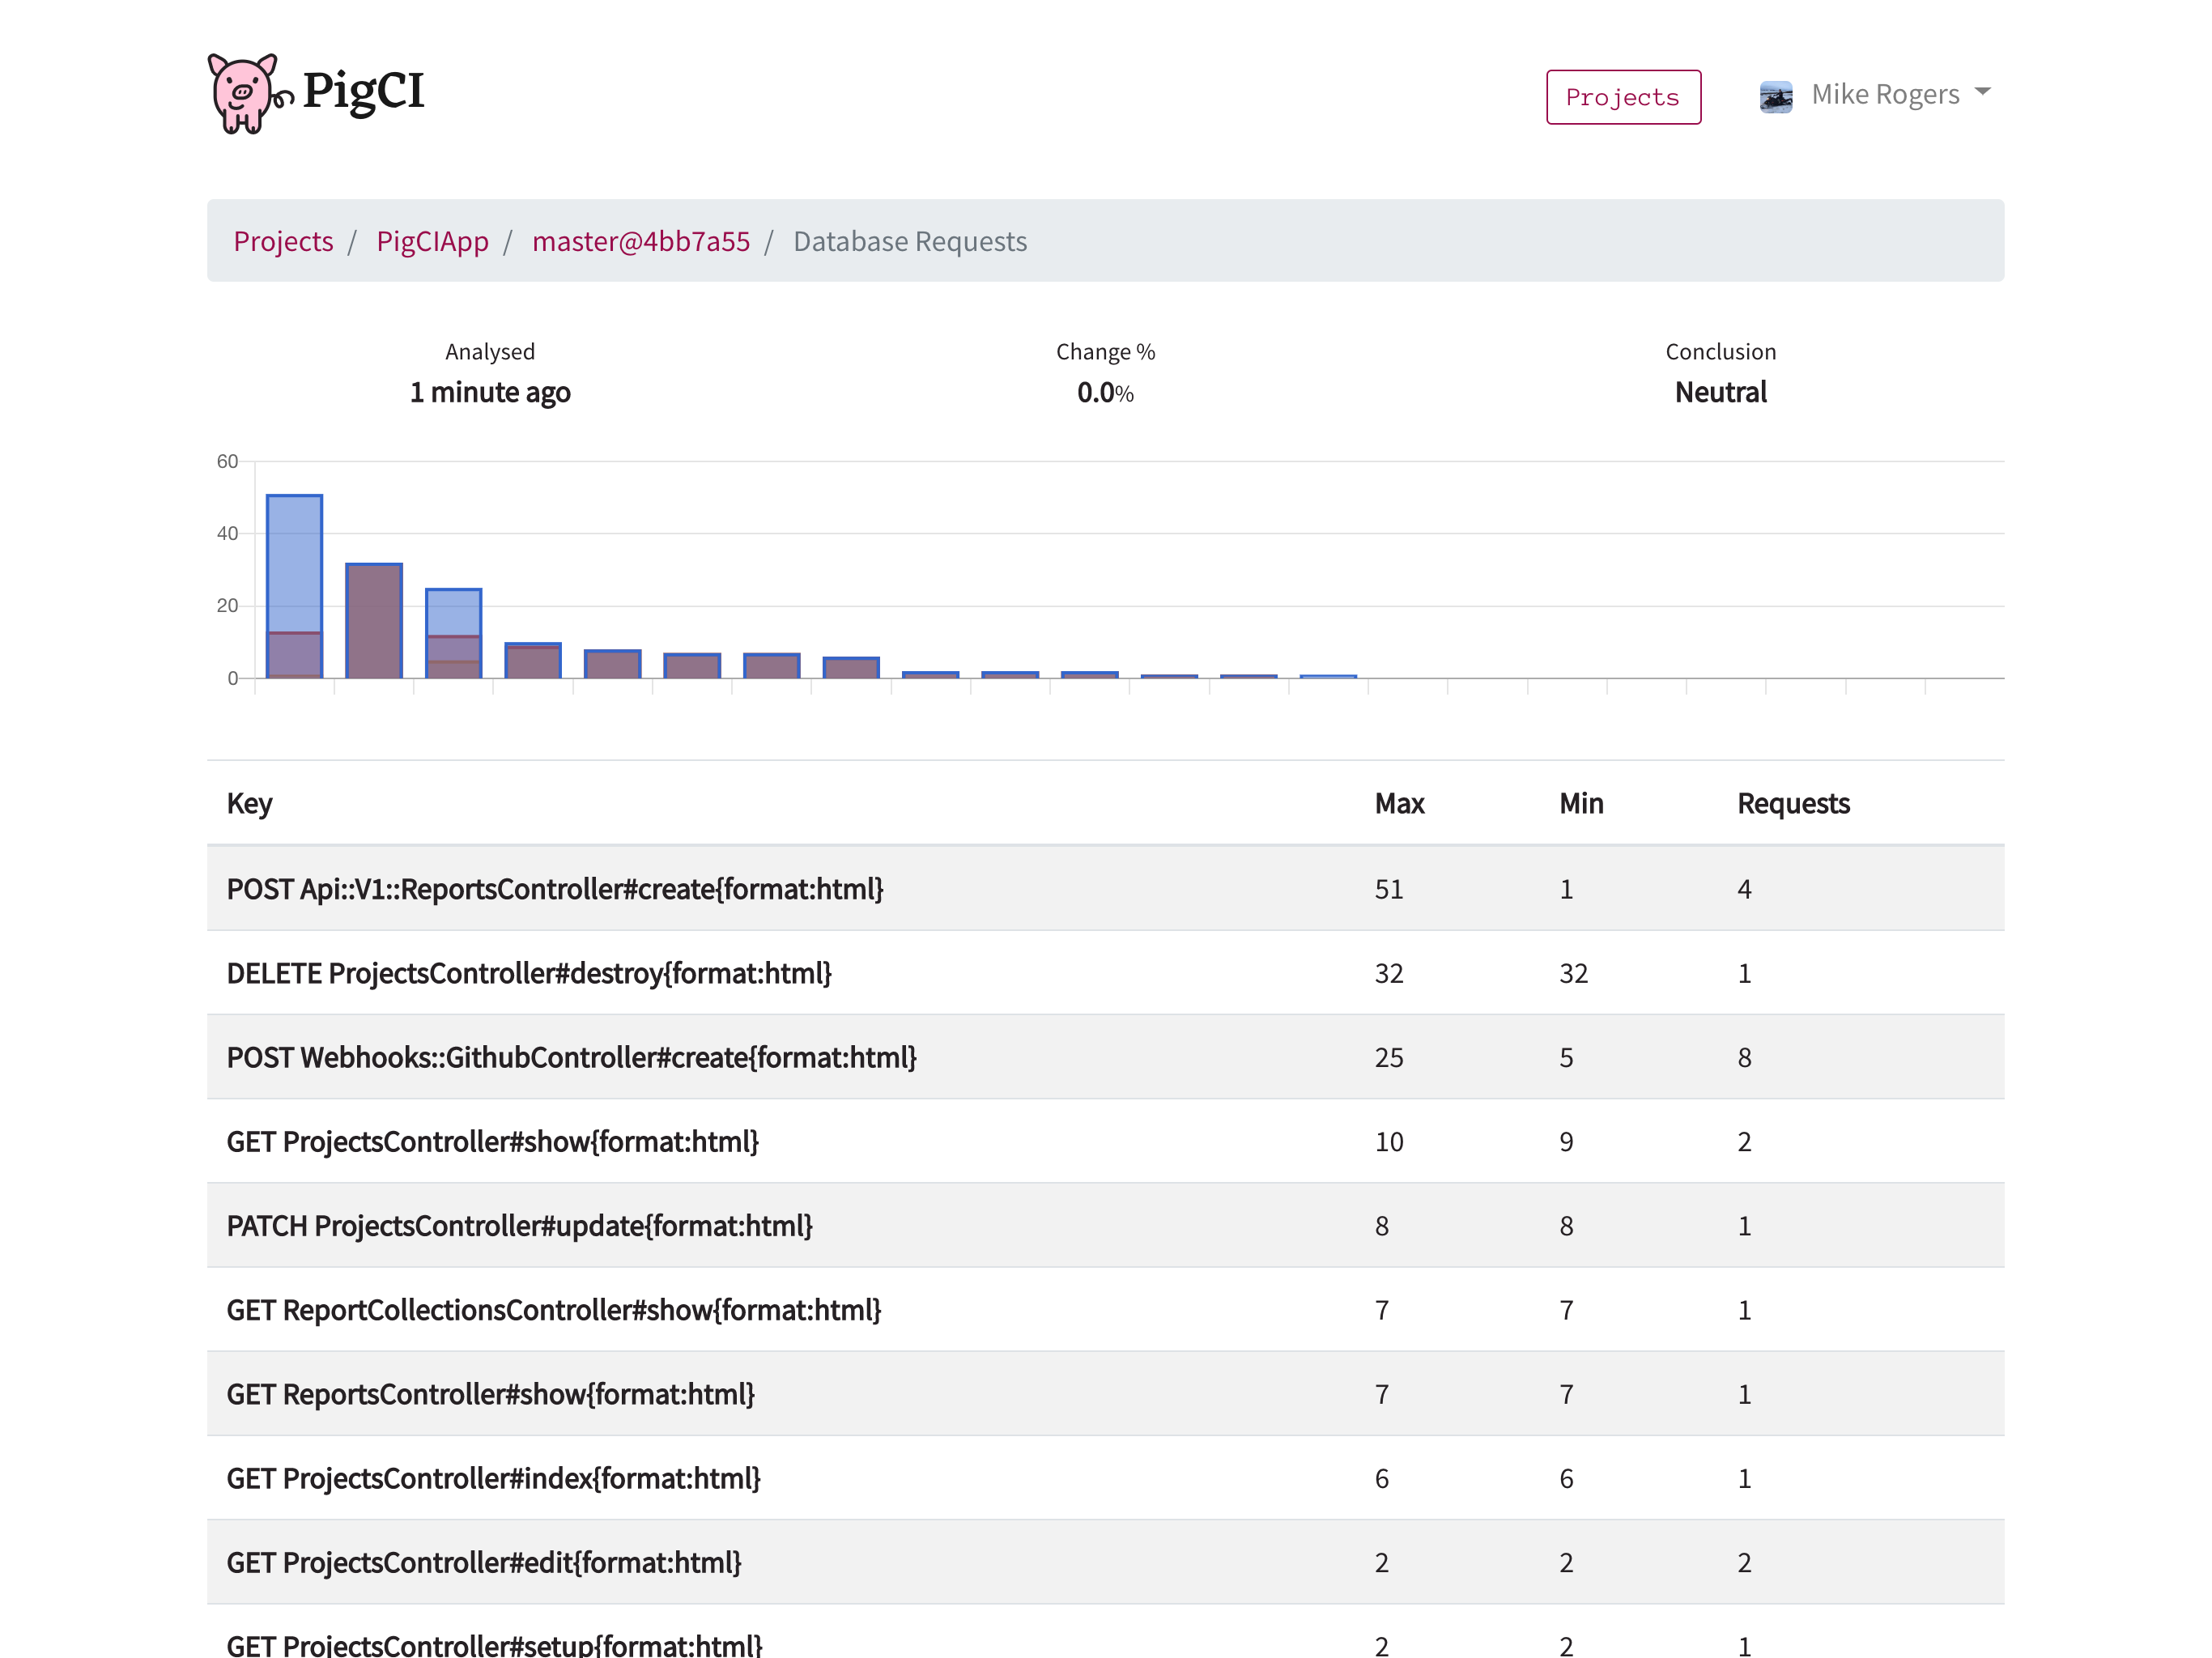Select POST Webhooks::GithubController#create row
Image resolution: width=2212 pixels, height=1658 pixels.
(571, 1057)
